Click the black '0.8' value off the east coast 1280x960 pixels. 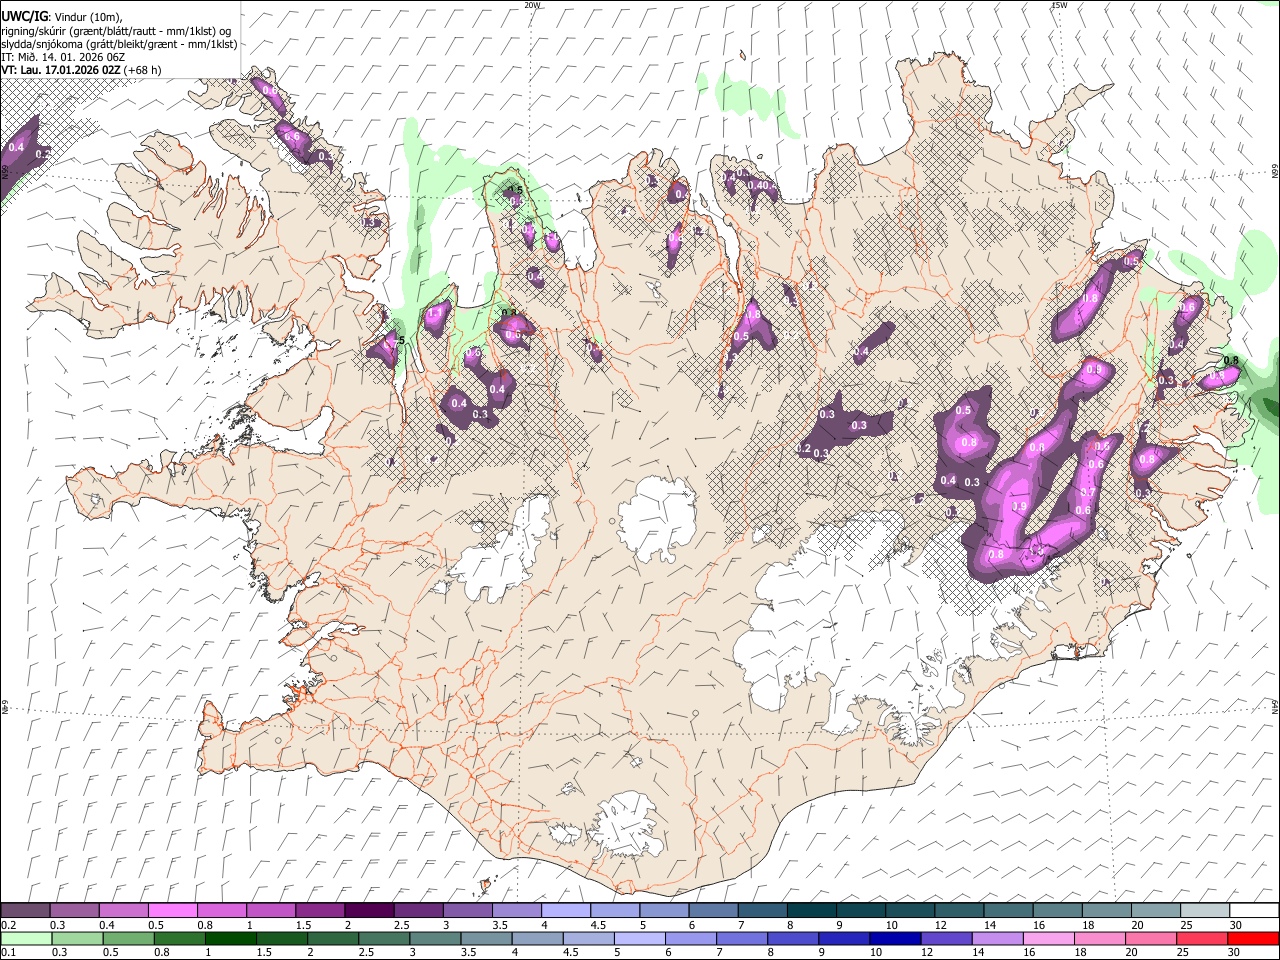(x=1231, y=361)
